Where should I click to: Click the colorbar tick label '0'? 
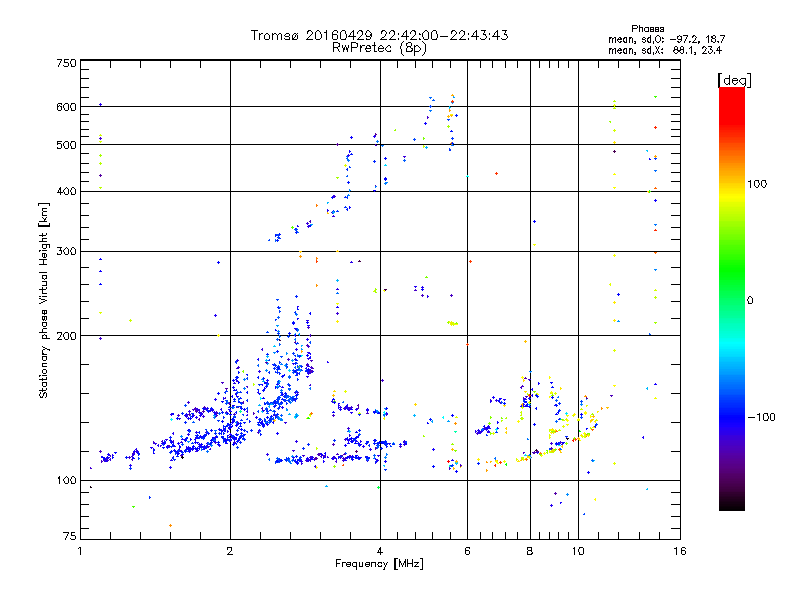coord(750,300)
